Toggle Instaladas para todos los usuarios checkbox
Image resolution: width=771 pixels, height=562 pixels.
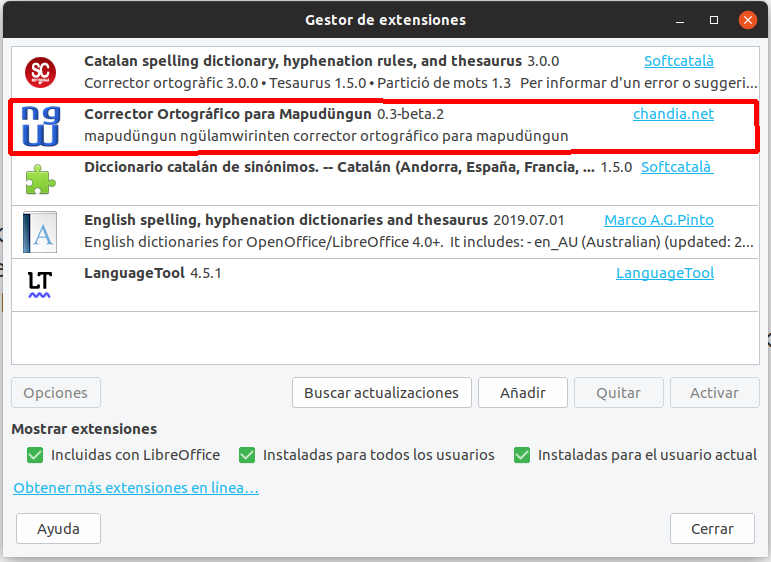click(247, 455)
